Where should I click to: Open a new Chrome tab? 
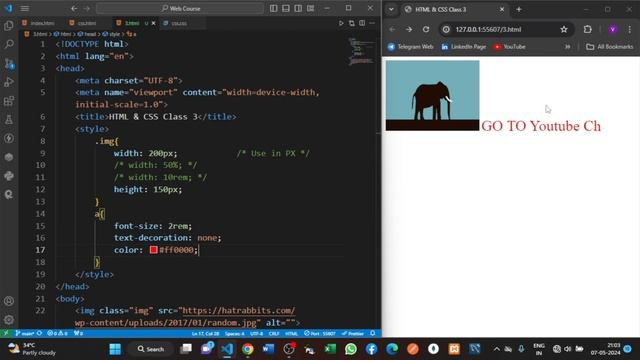pyautogui.click(x=519, y=9)
